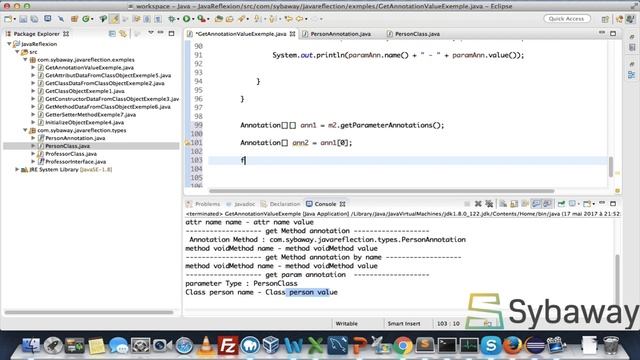Viewport: 640px width, 360px height.
Task: Select the GetAnnotationValueExemple.java editor tab
Action: coord(241,34)
